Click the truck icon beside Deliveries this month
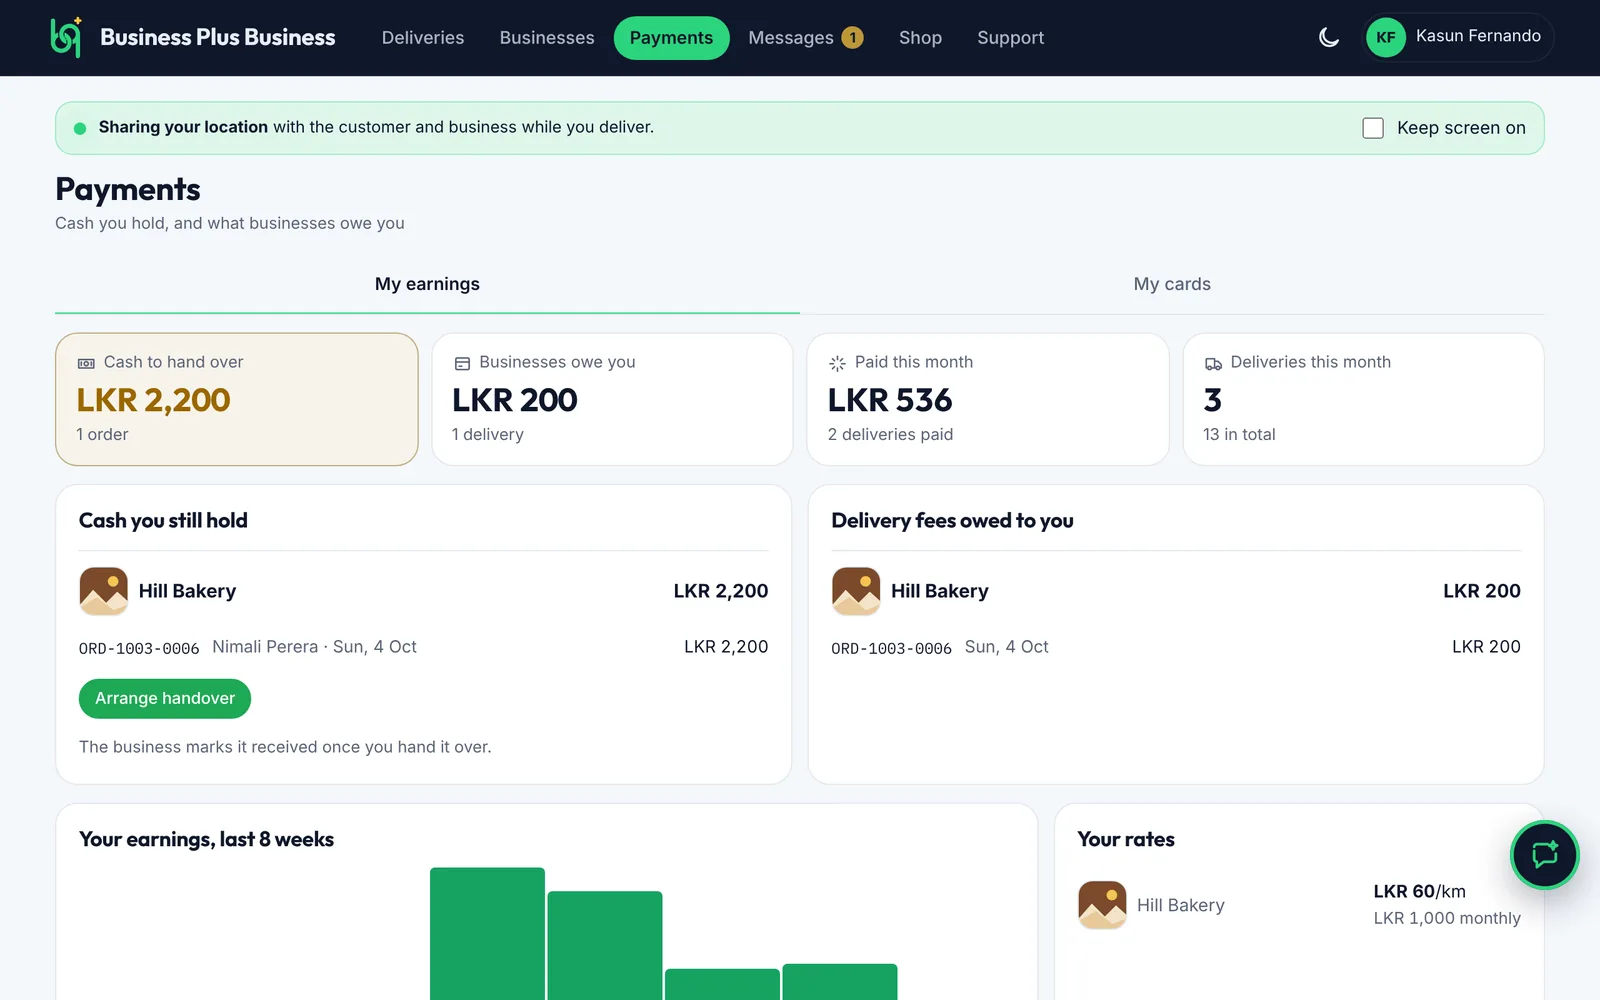Image resolution: width=1600 pixels, height=1000 pixels. click(x=1213, y=363)
